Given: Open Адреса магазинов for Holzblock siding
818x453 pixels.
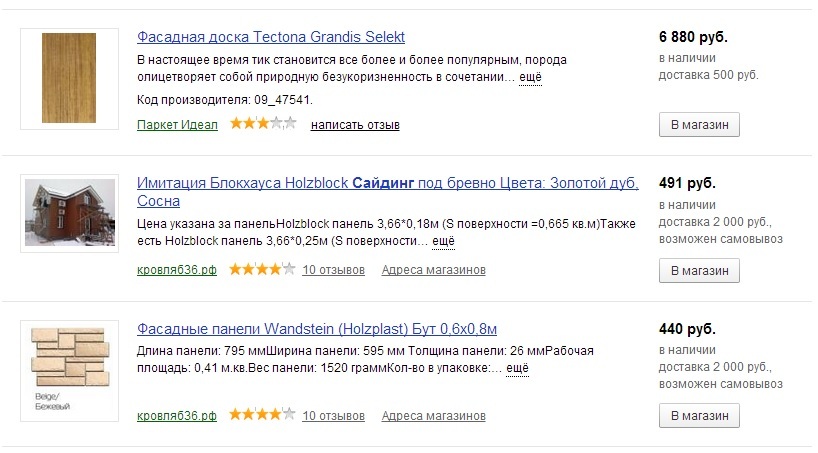Looking at the screenshot, I should [x=434, y=270].
